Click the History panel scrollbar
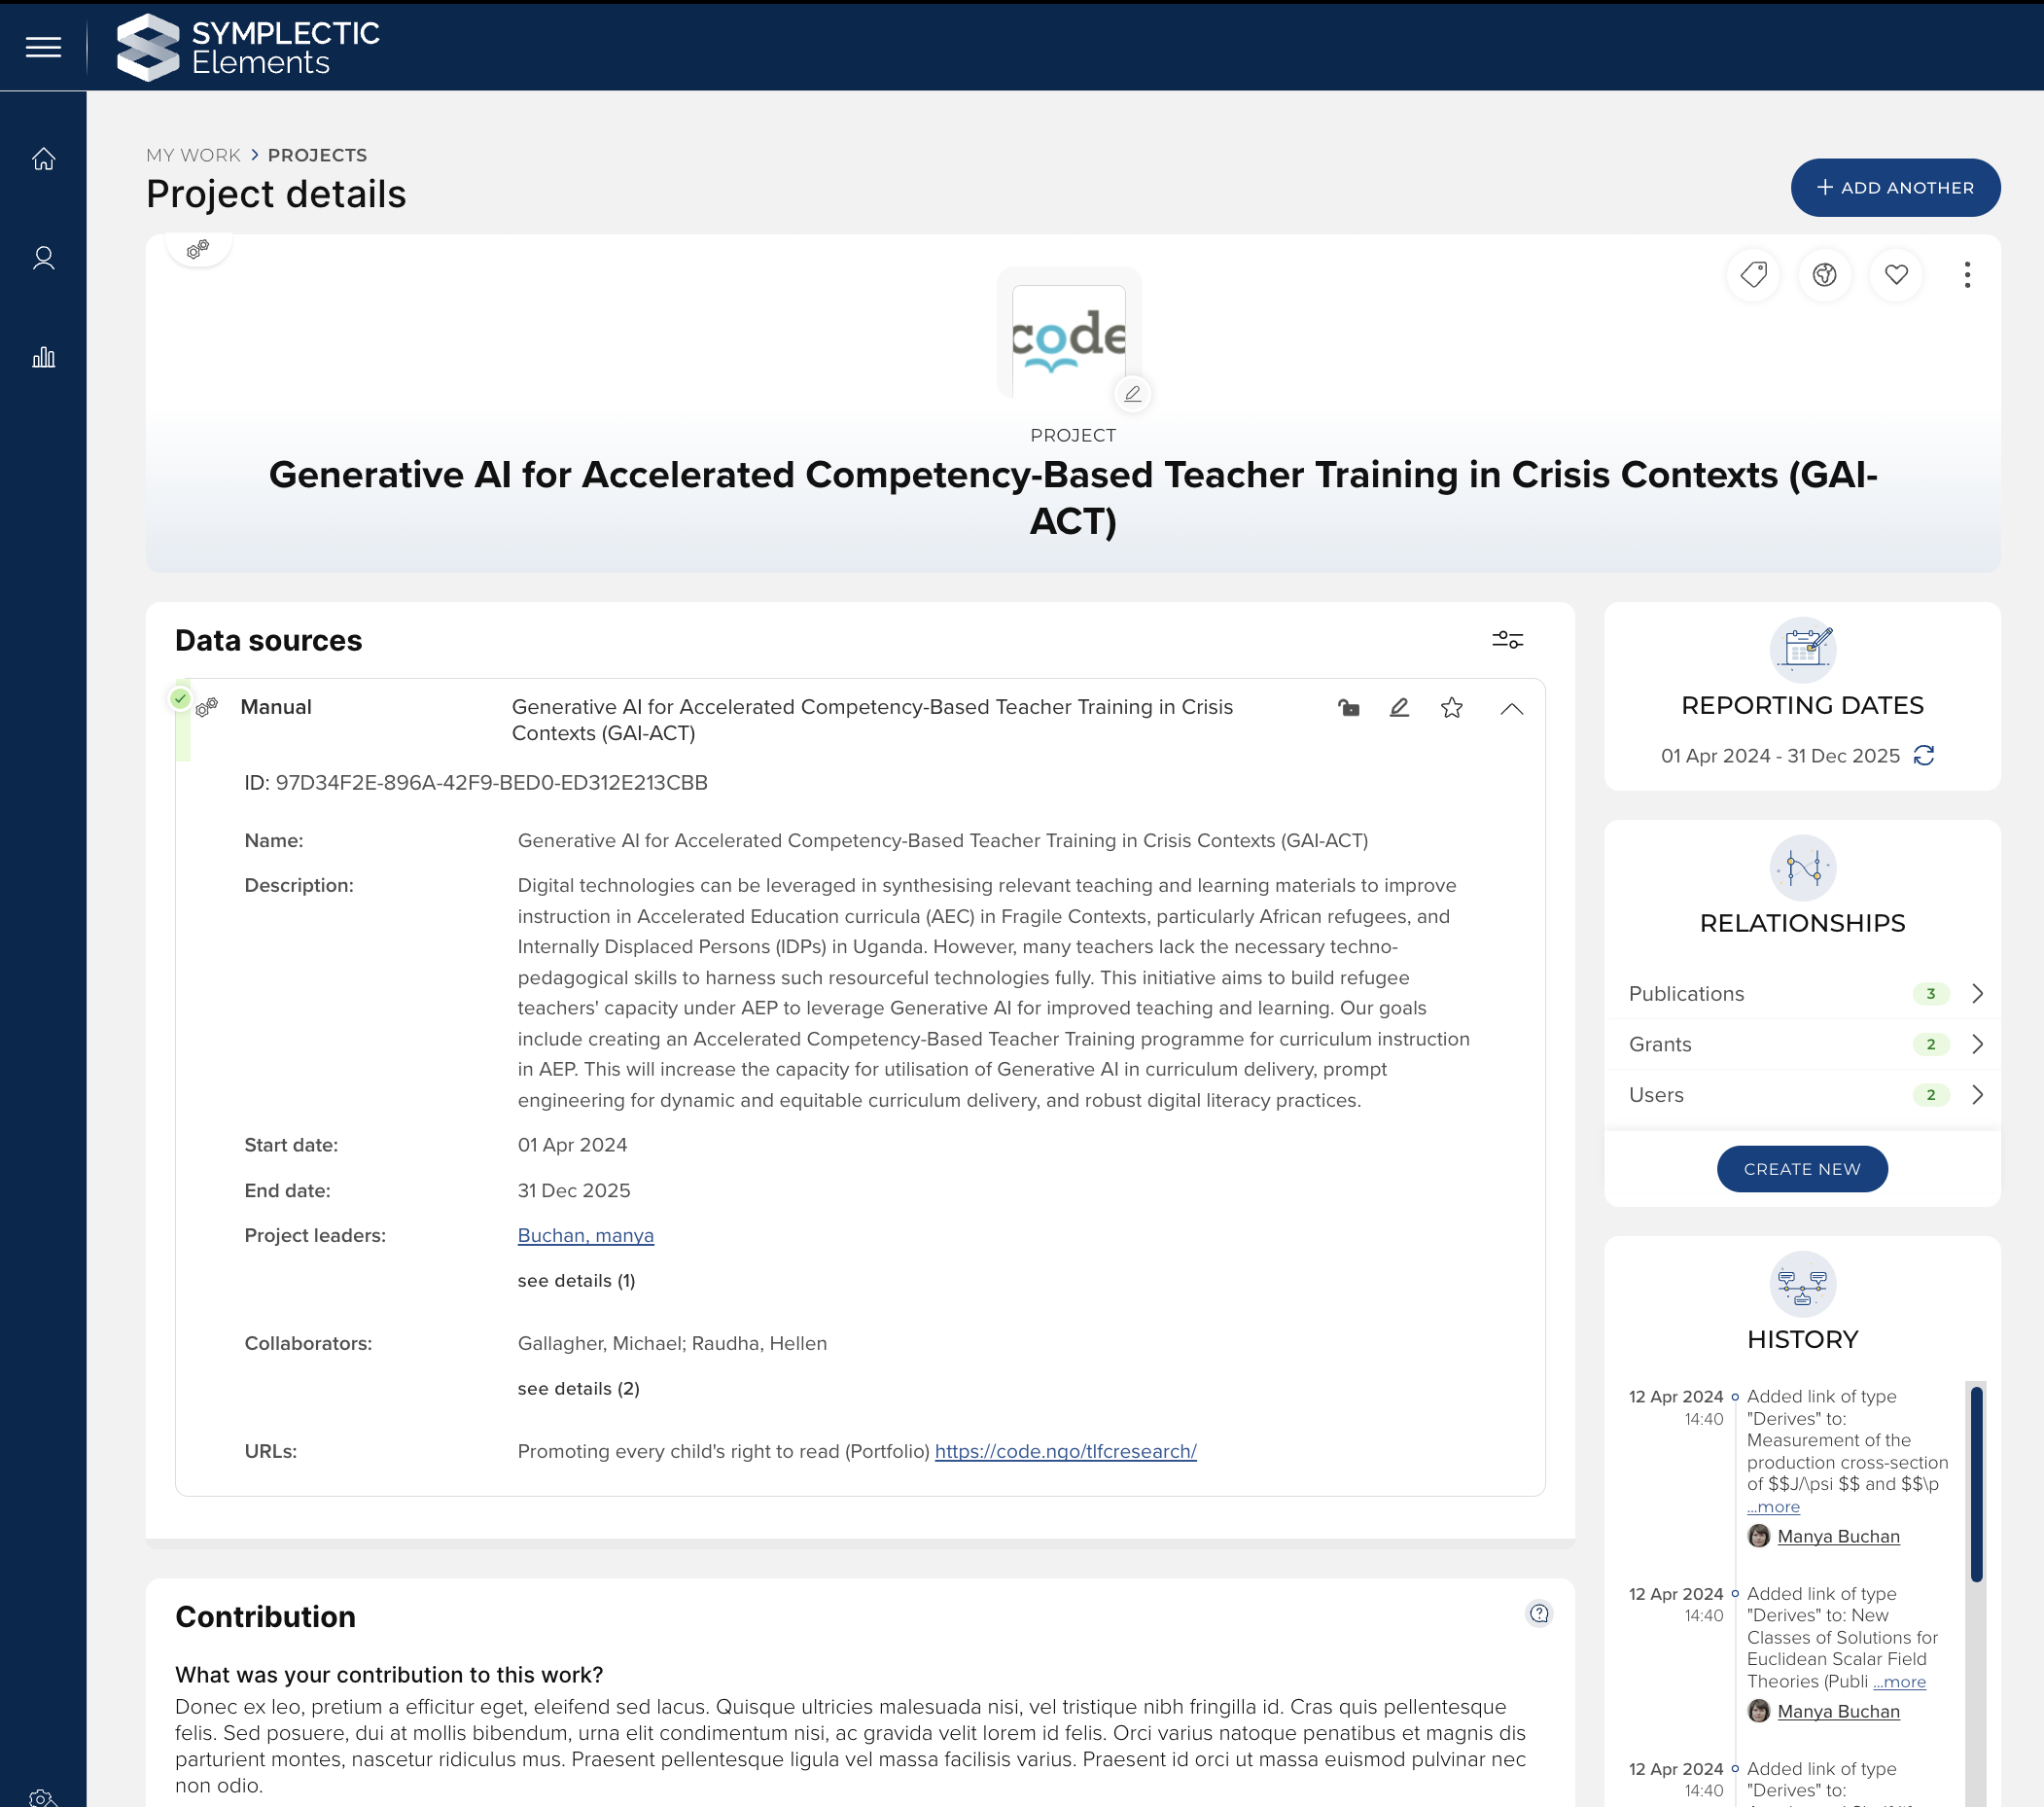Image resolution: width=2044 pixels, height=1807 pixels. pos(1975,1484)
